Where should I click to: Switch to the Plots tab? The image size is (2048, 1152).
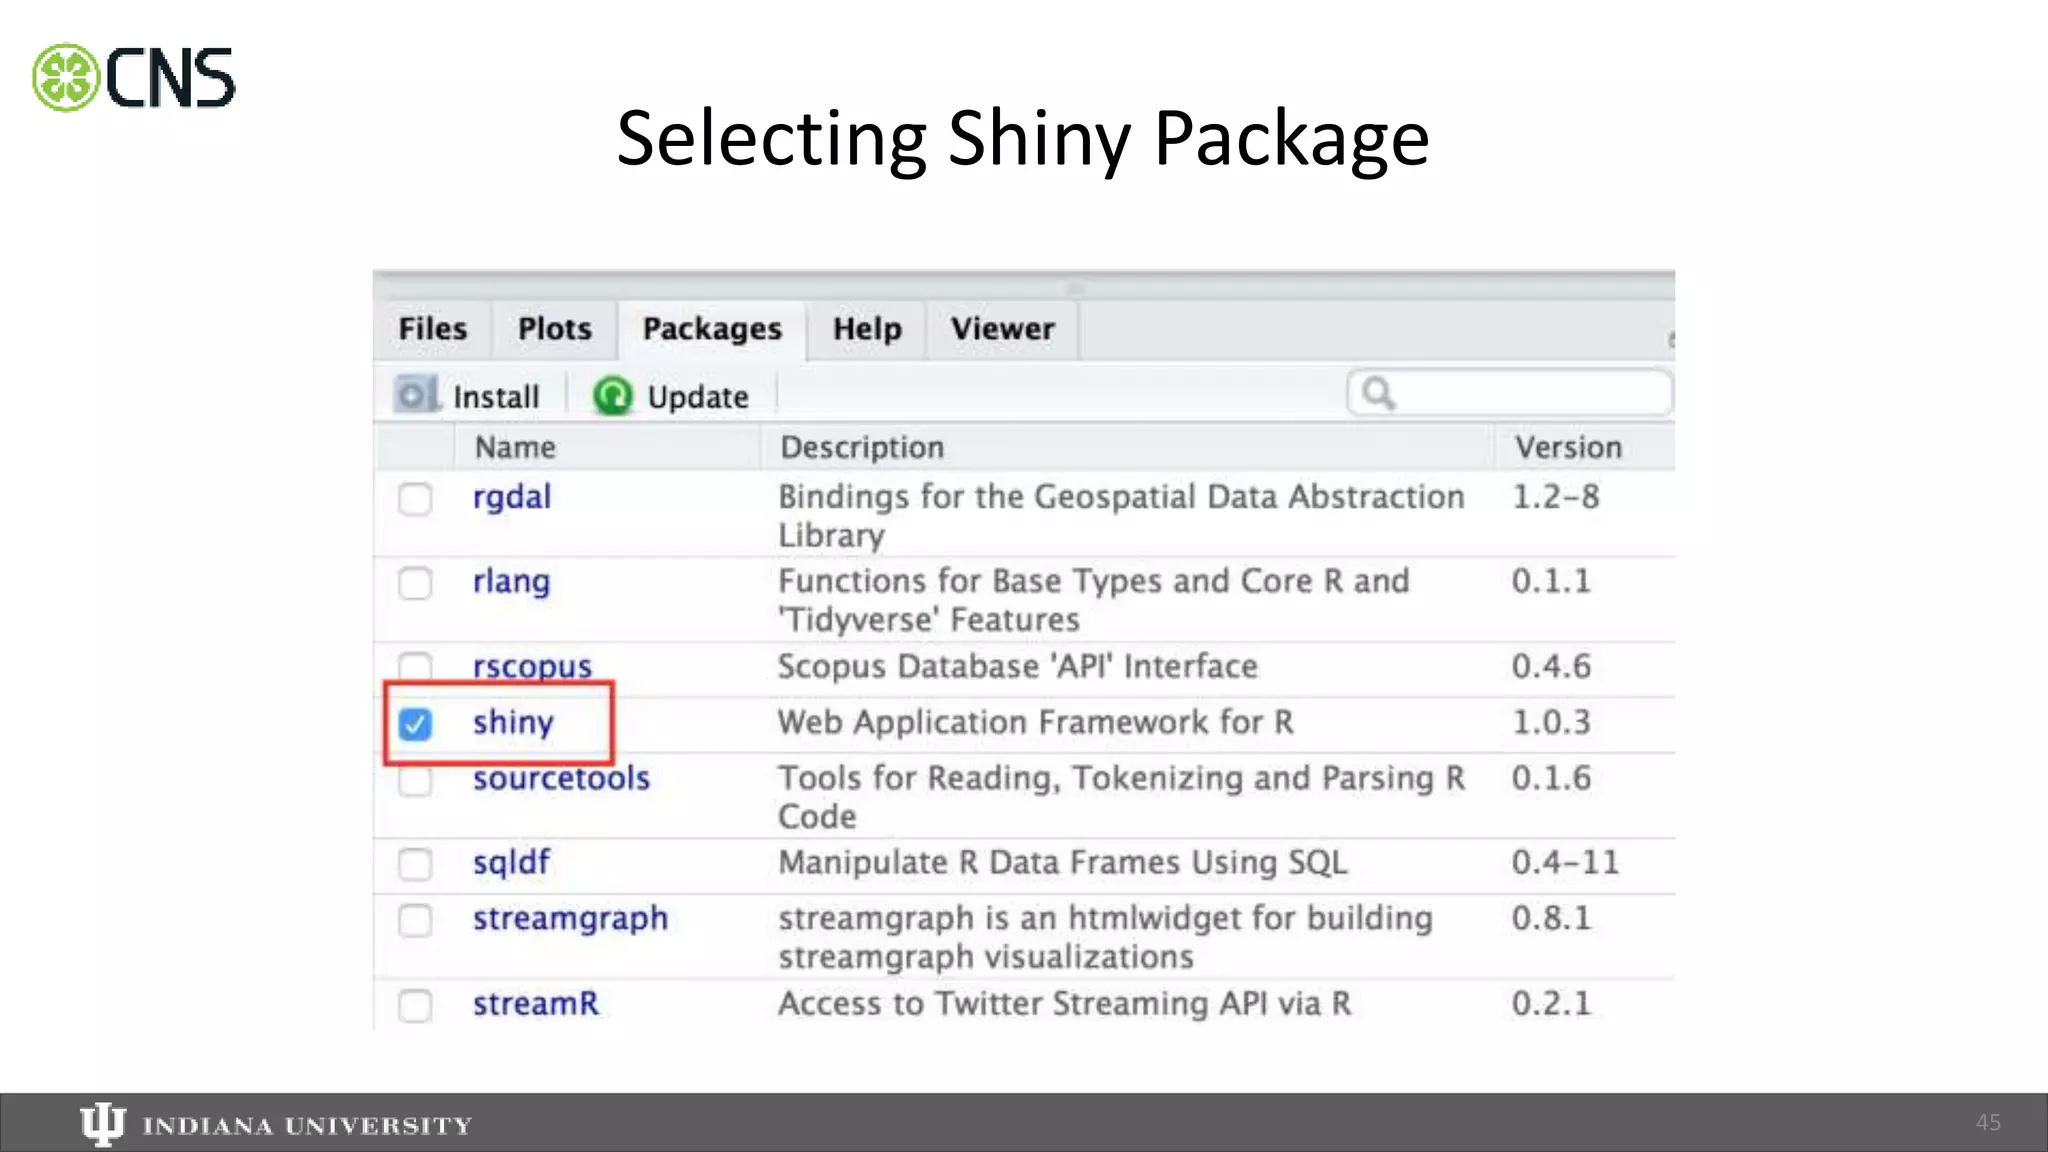tap(555, 329)
